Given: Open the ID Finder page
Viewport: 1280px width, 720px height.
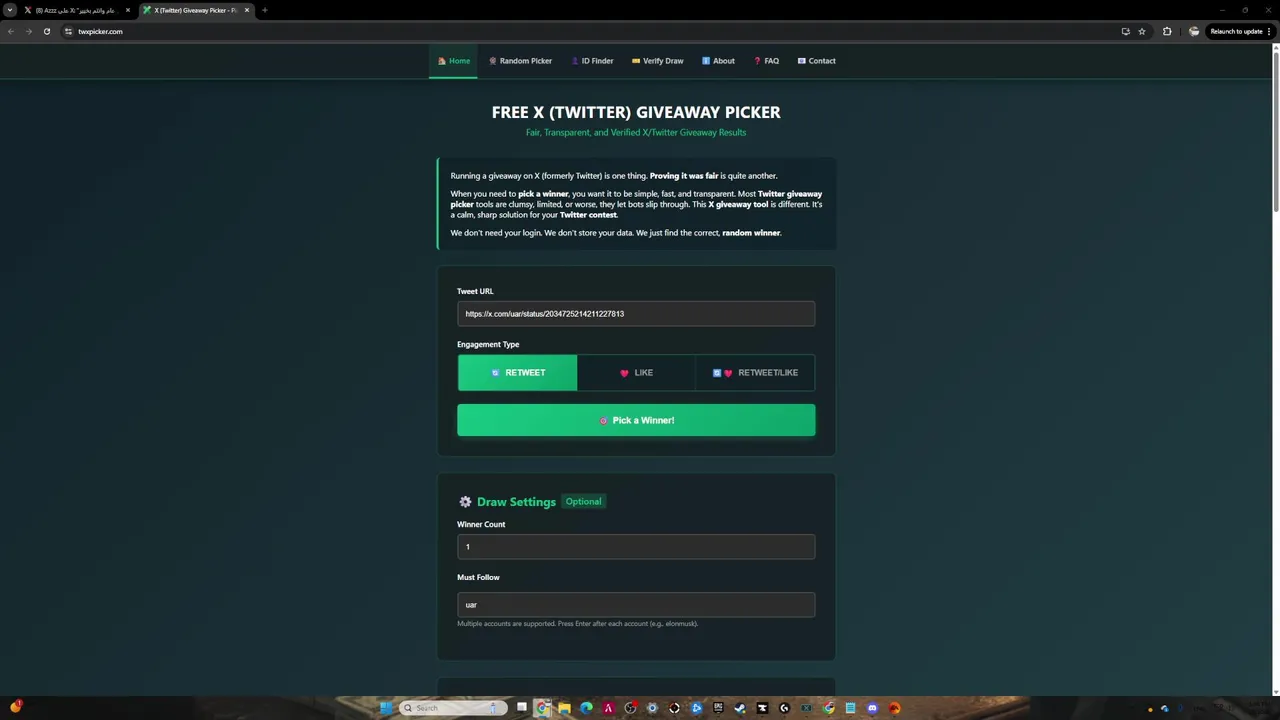Looking at the screenshot, I should tap(592, 61).
